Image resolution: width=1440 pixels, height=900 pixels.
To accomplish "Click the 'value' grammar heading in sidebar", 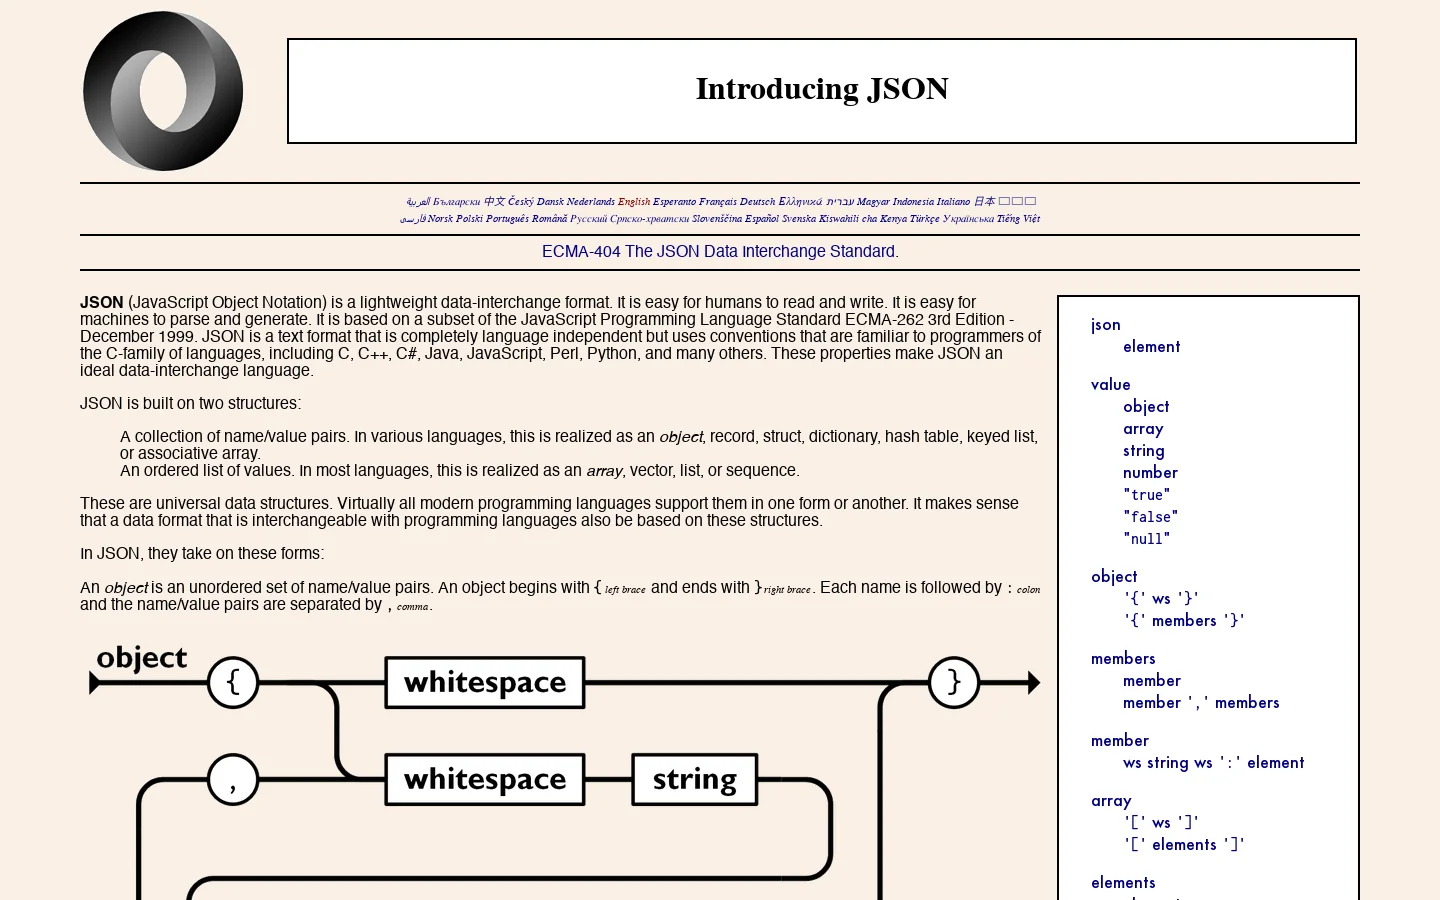I will tap(1111, 385).
